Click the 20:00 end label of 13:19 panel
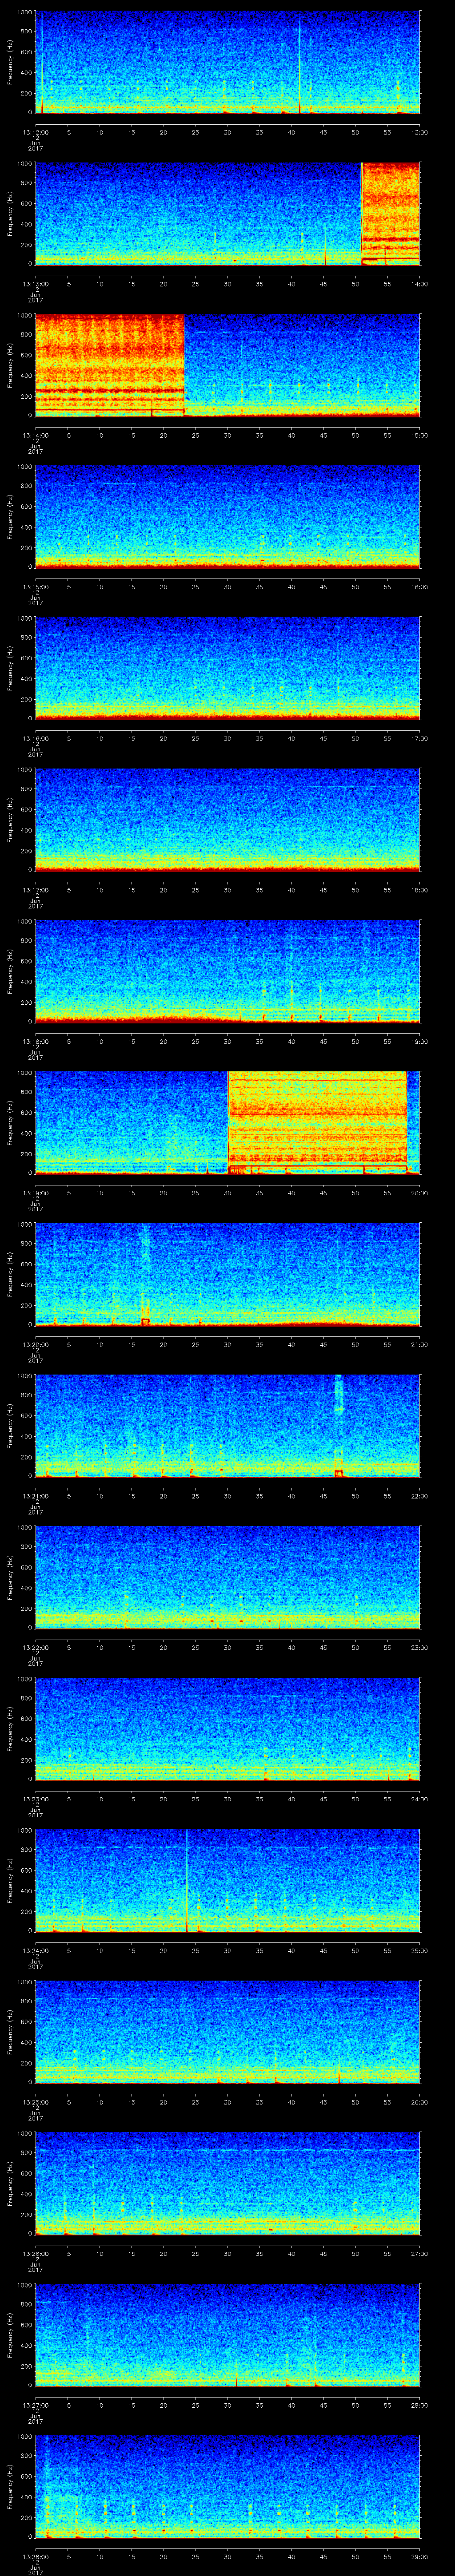 pos(418,1193)
